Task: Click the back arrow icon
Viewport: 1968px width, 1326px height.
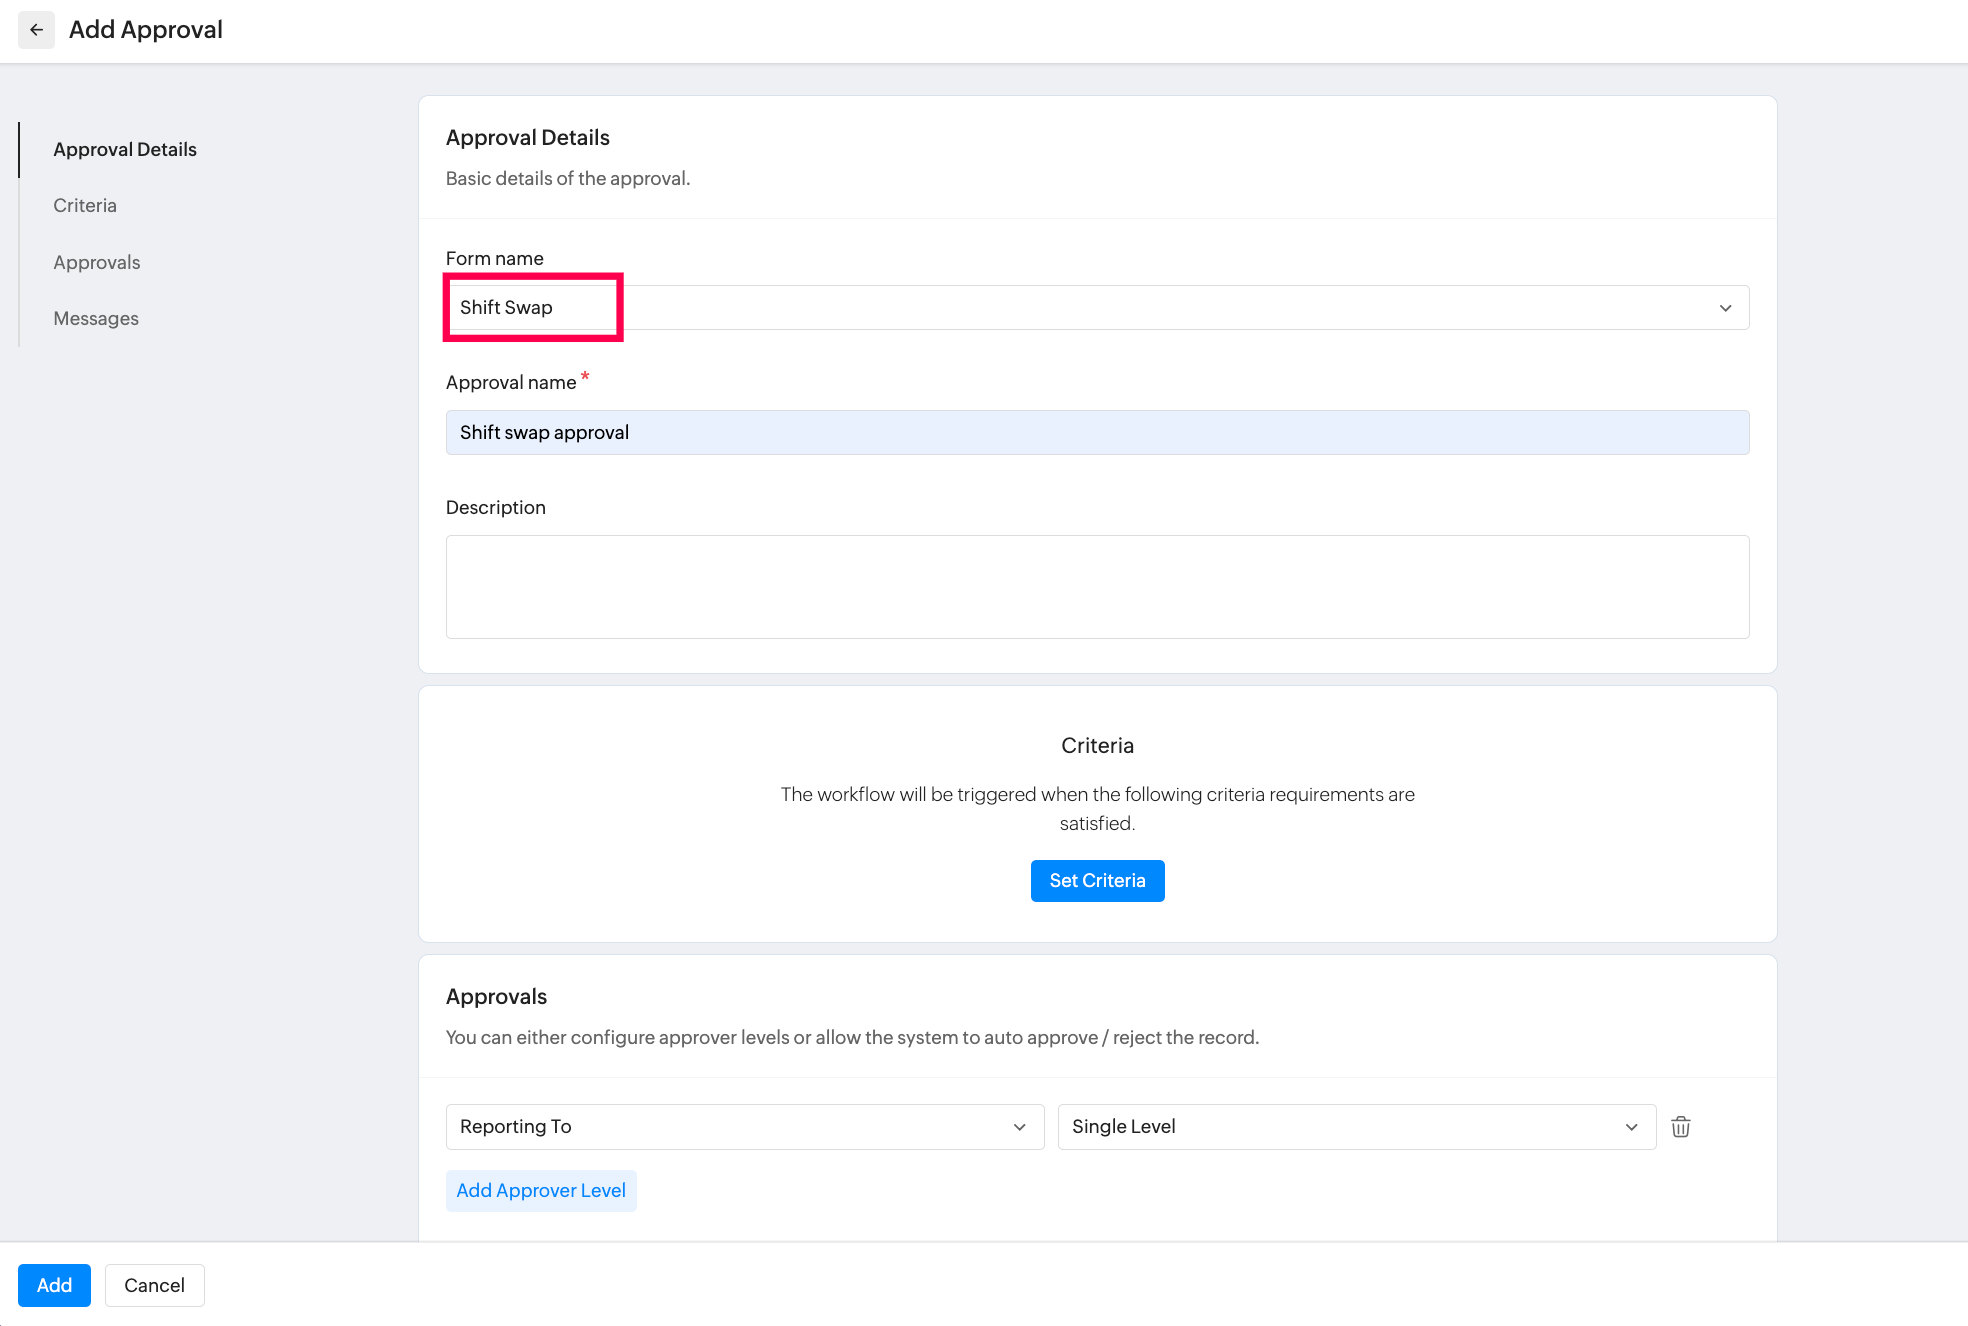Action: click(36, 30)
